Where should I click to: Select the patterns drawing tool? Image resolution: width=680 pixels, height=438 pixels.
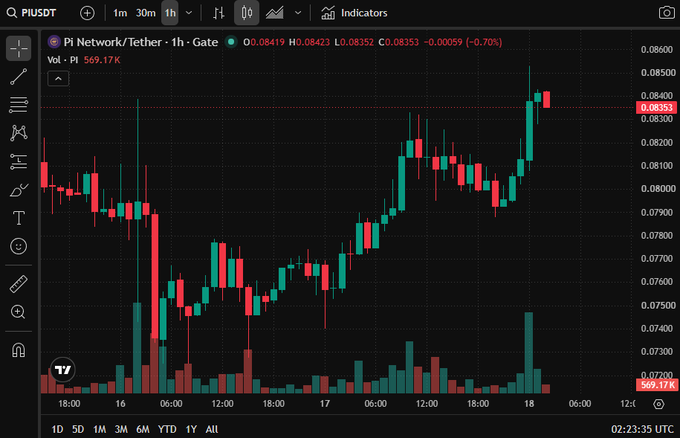pyautogui.click(x=19, y=133)
